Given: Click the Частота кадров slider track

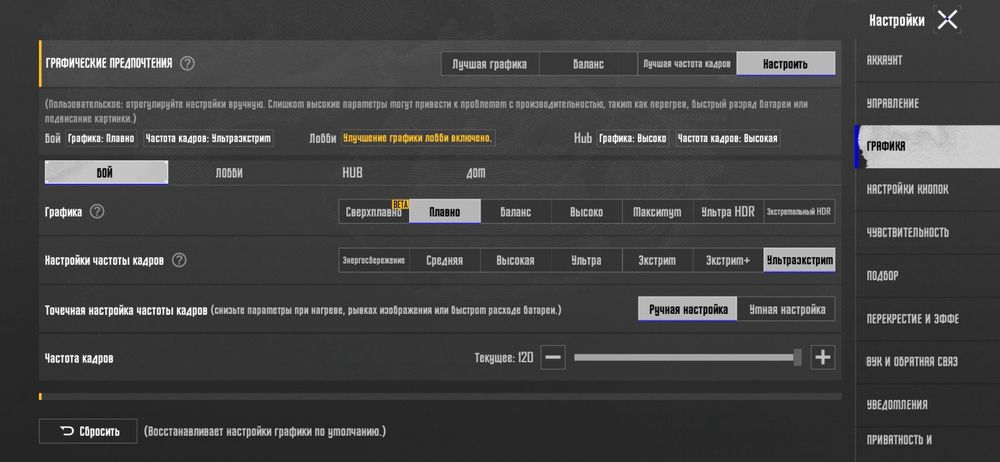Looking at the screenshot, I should point(688,357).
